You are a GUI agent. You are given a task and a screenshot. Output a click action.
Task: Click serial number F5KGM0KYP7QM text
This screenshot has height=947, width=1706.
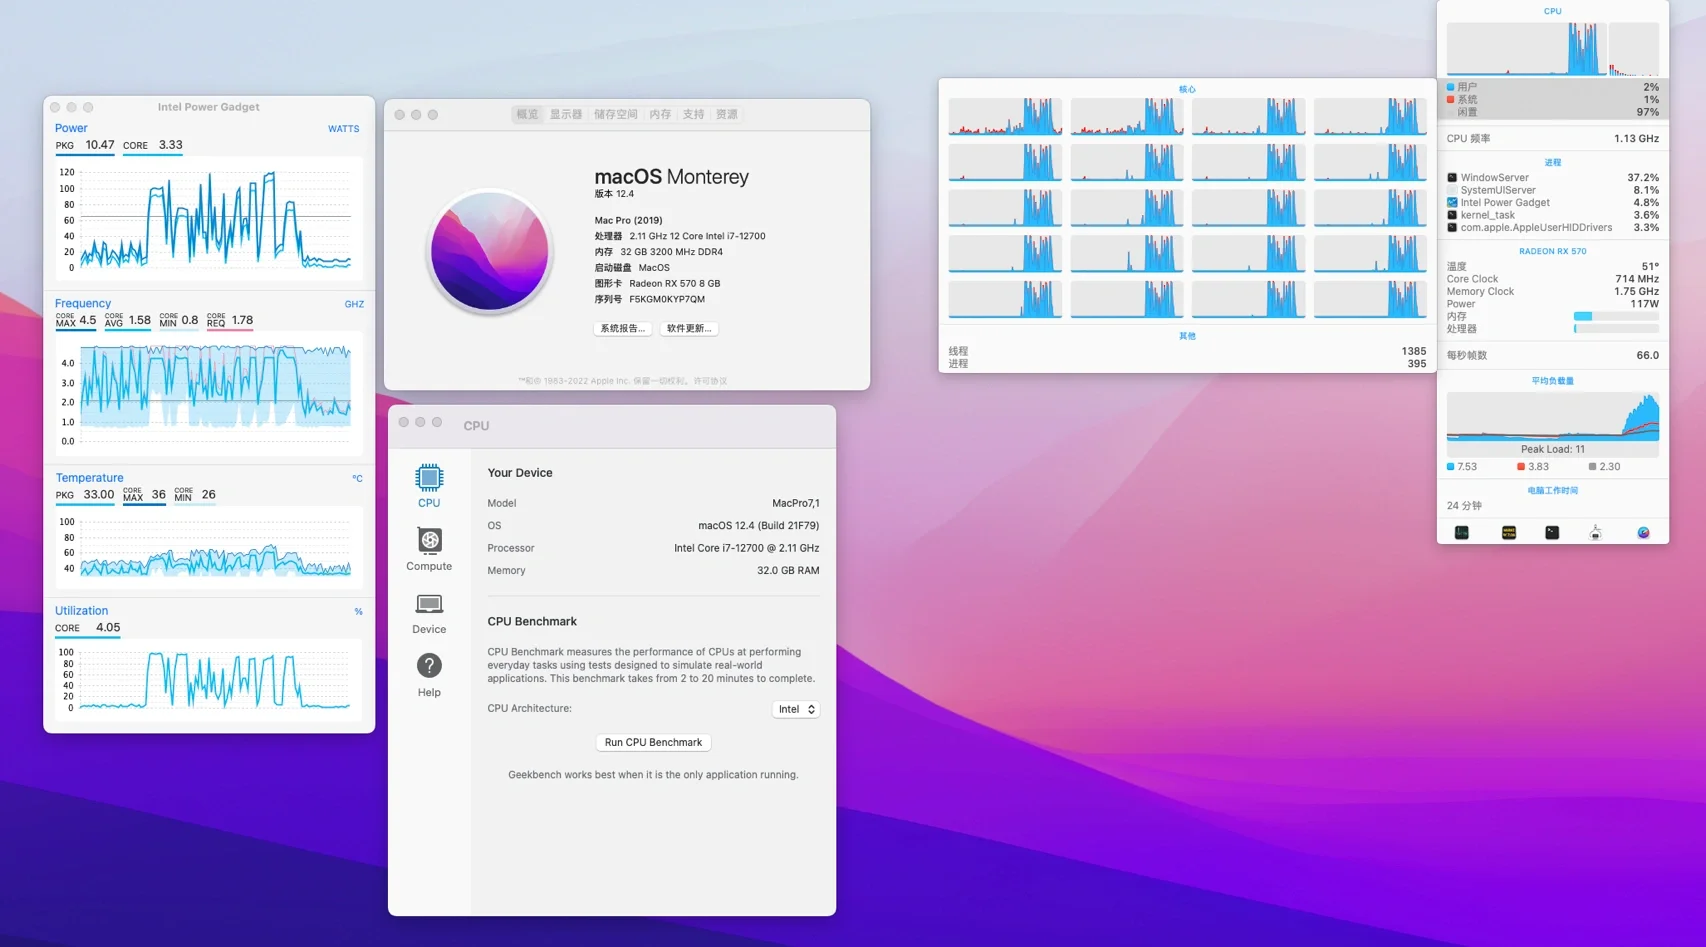[x=667, y=299]
